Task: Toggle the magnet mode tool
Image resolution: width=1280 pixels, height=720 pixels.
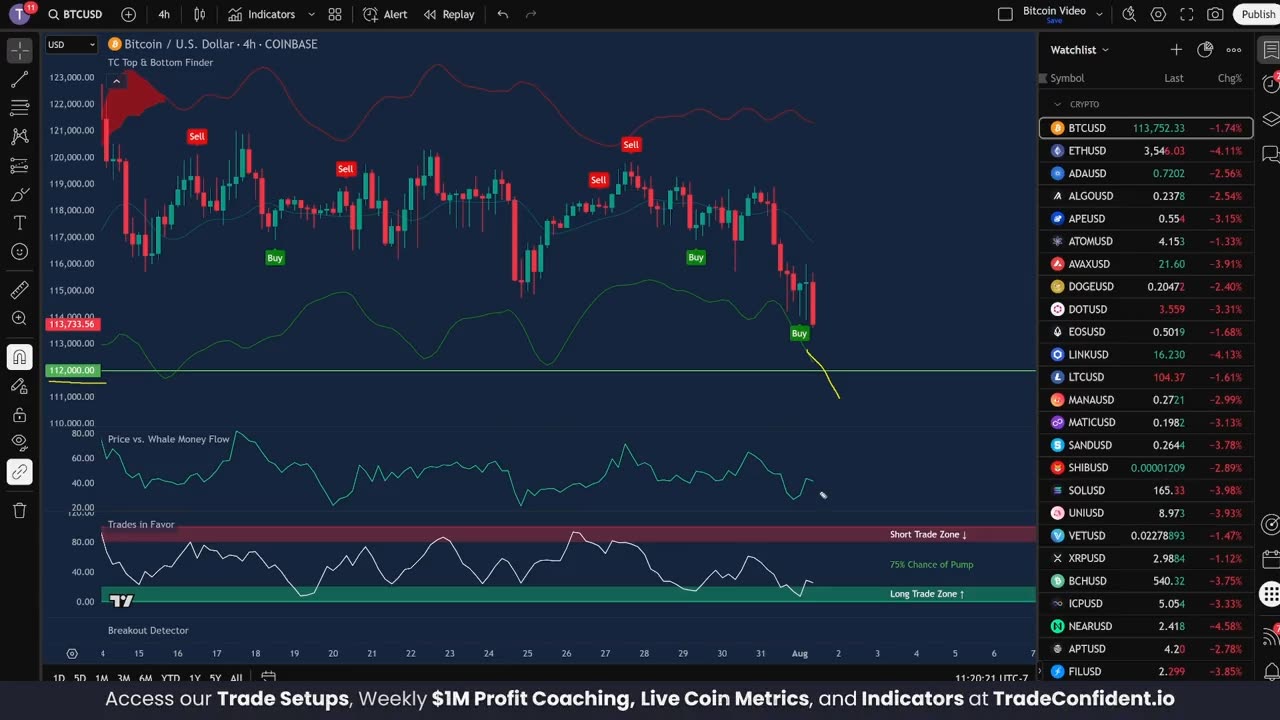Action: pyautogui.click(x=19, y=356)
